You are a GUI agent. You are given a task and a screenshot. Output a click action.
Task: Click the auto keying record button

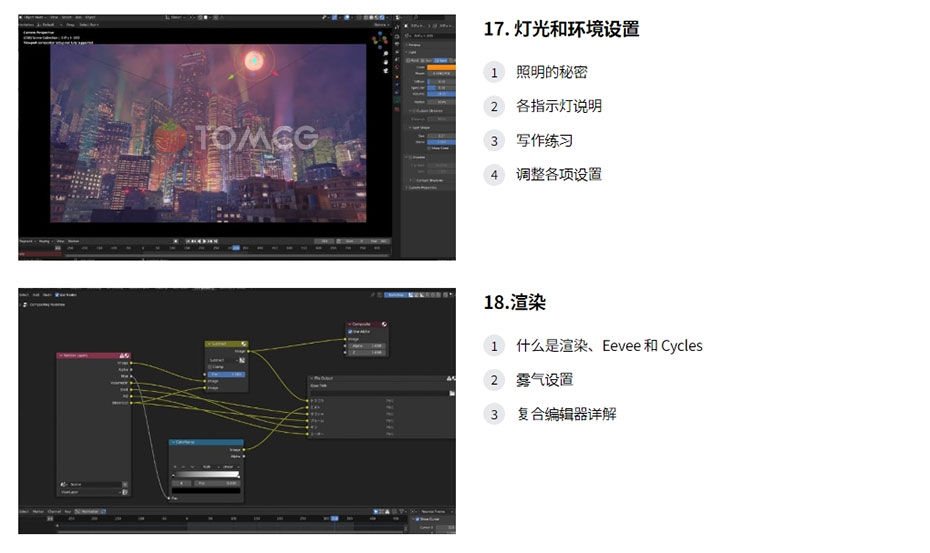[x=176, y=241]
